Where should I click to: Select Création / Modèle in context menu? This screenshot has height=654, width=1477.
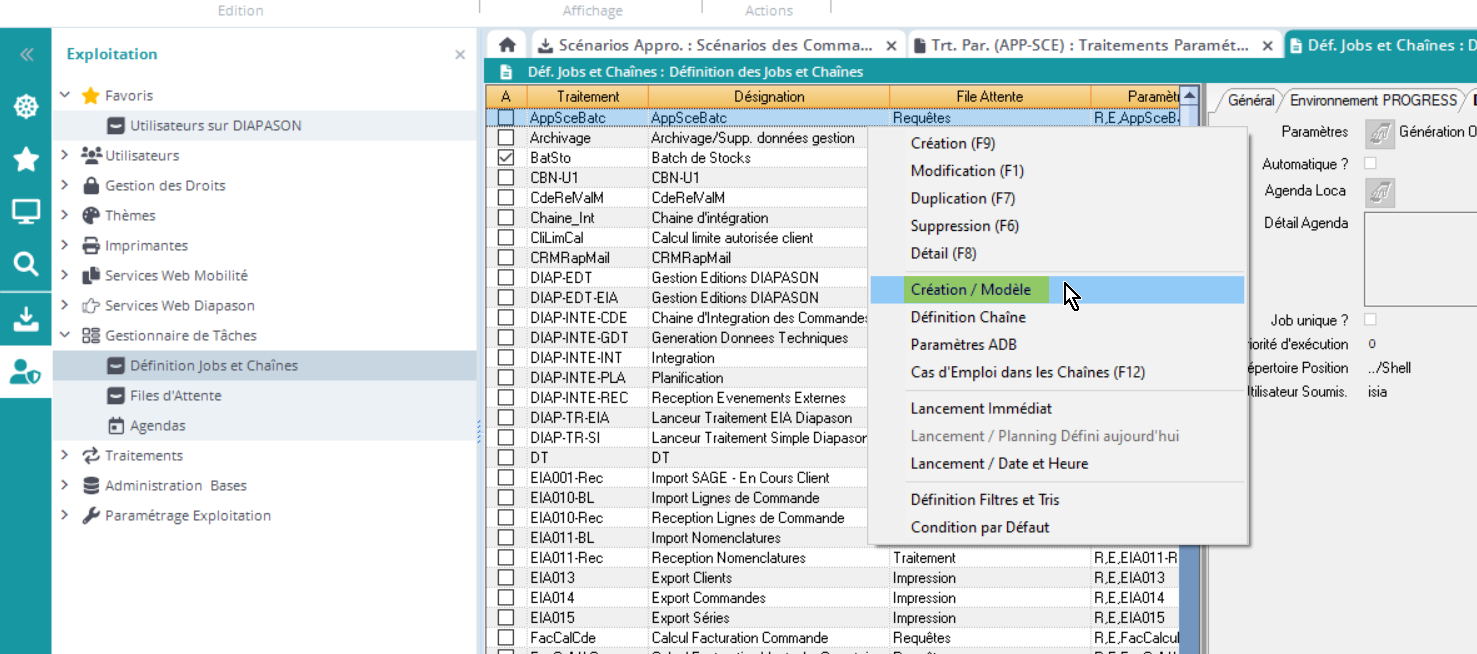(970, 290)
